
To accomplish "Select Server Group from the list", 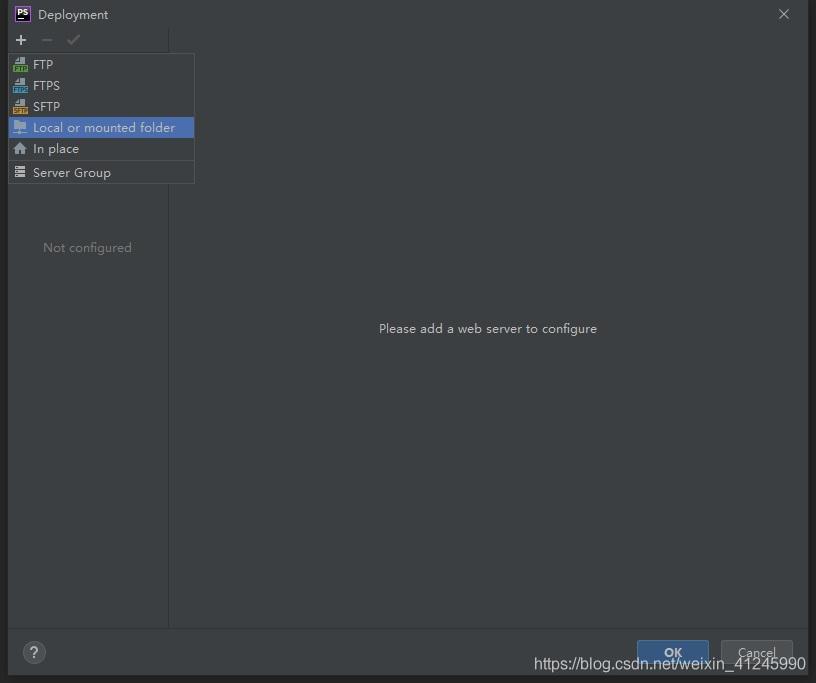I will pyautogui.click(x=72, y=173).
